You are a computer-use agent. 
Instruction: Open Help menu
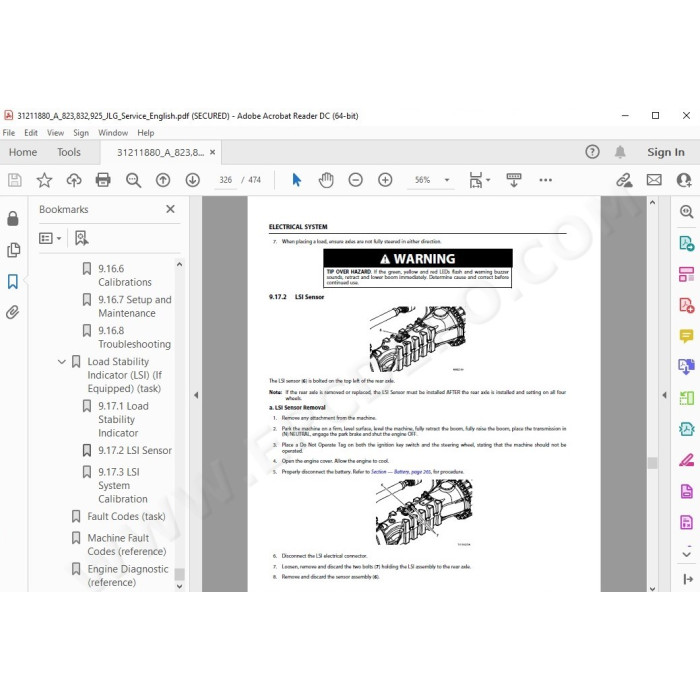pos(146,133)
